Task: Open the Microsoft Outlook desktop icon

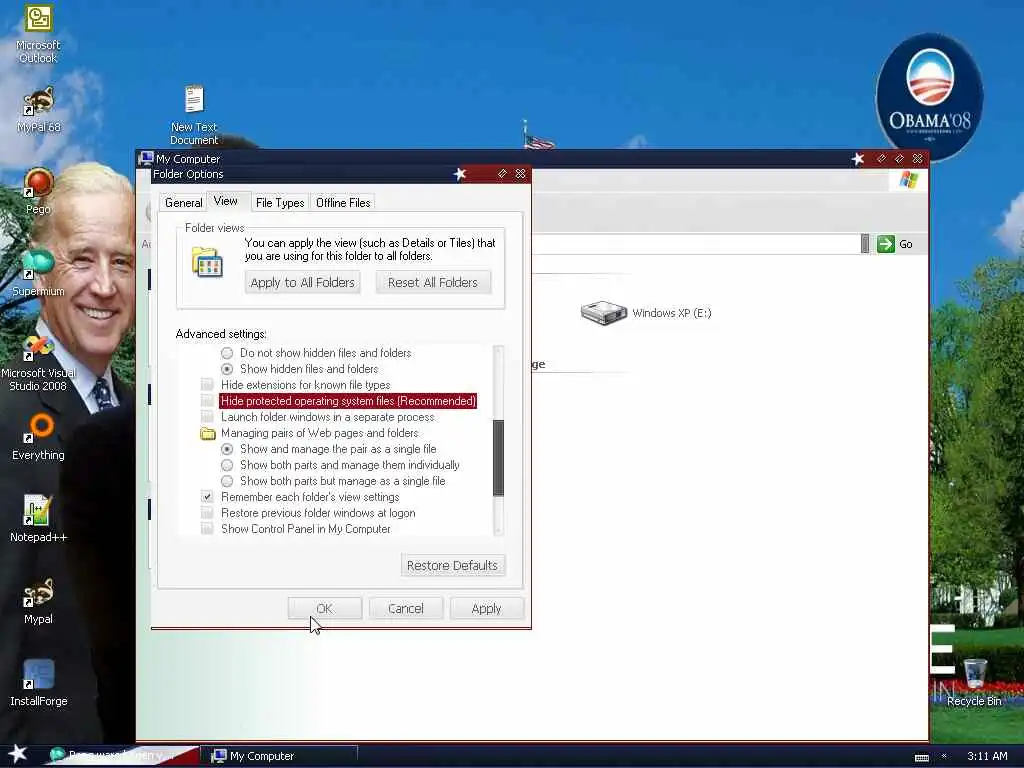Action: [38, 34]
